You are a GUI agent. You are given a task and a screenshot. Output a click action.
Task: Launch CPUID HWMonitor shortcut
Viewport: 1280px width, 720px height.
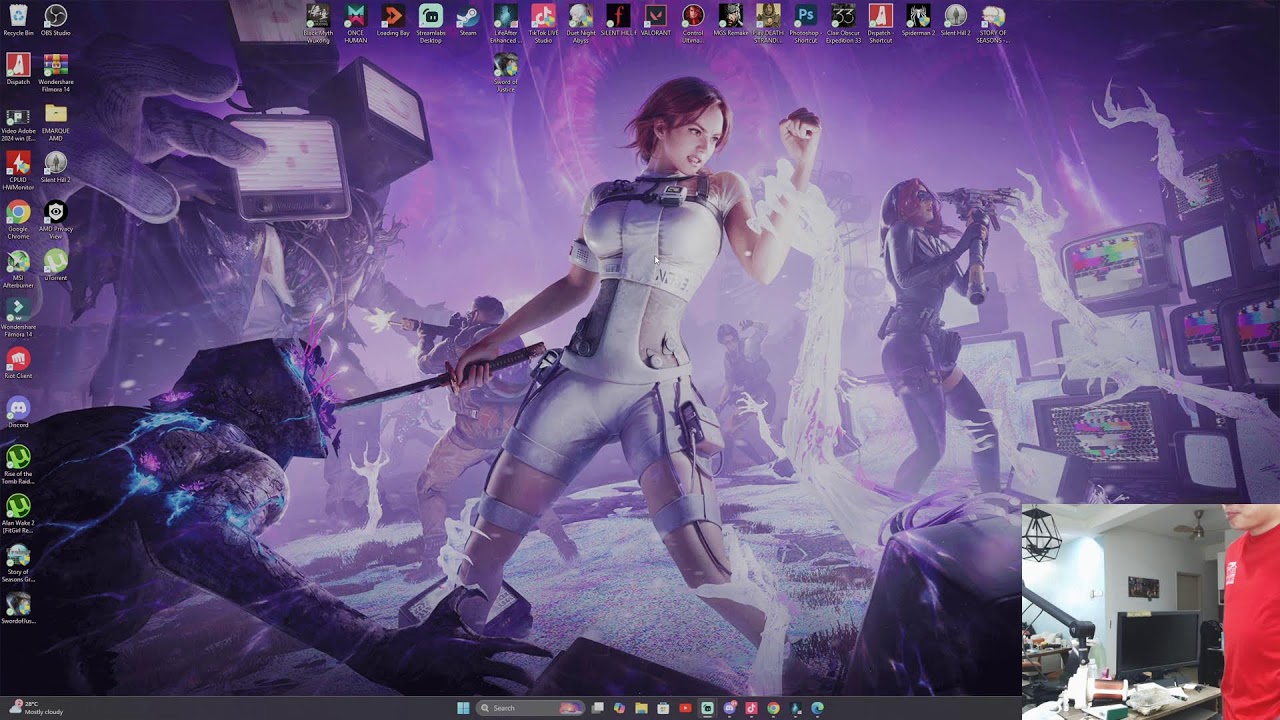click(x=18, y=170)
